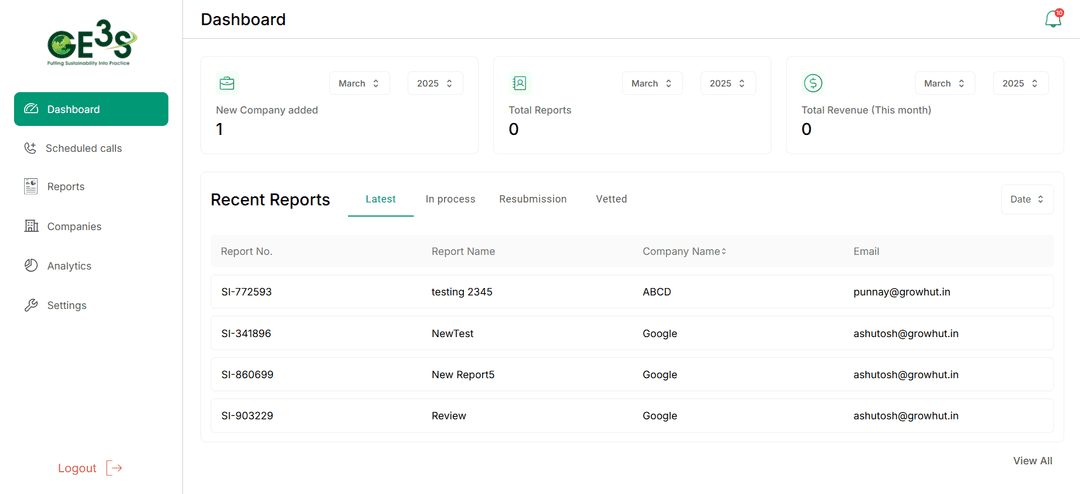The width and height of the screenshot is (1080, 494).
Task: Click the Analytics pie chart icon
Action: pyautogui.click(x=30, y=266)
